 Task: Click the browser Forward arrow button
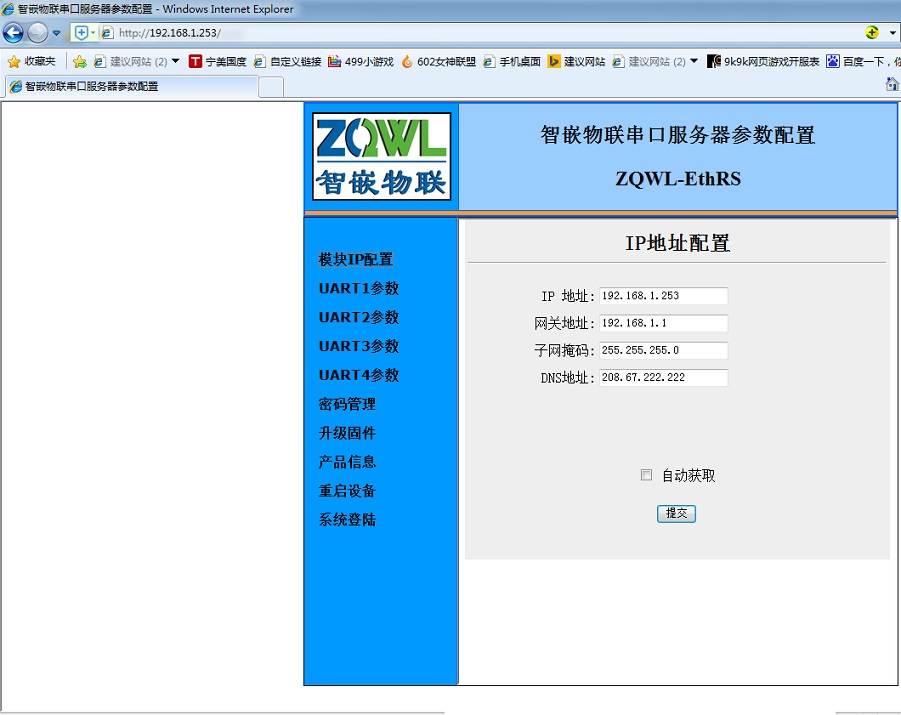[37, 32]
